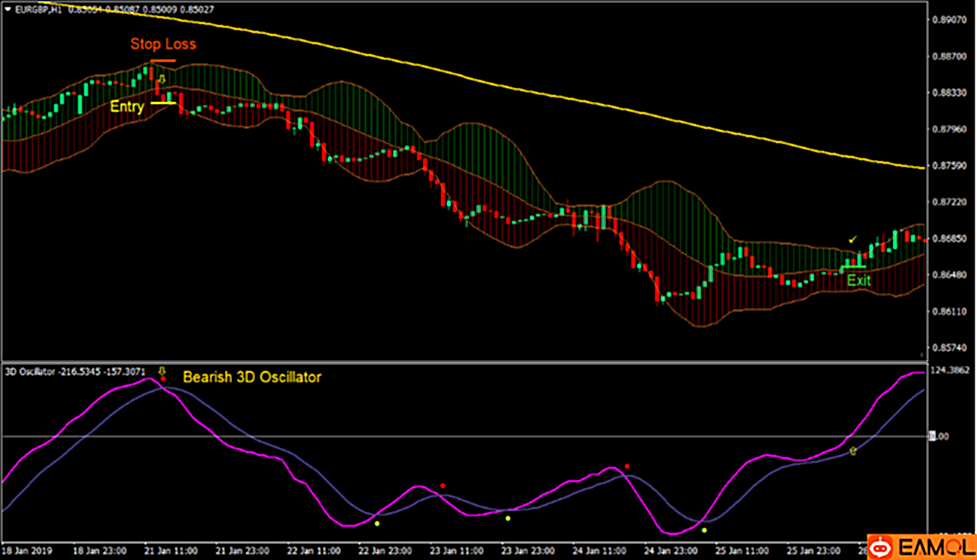Click the 0.89070 price axis label
This screenshot has width=977, height=560.
[948, 19]
